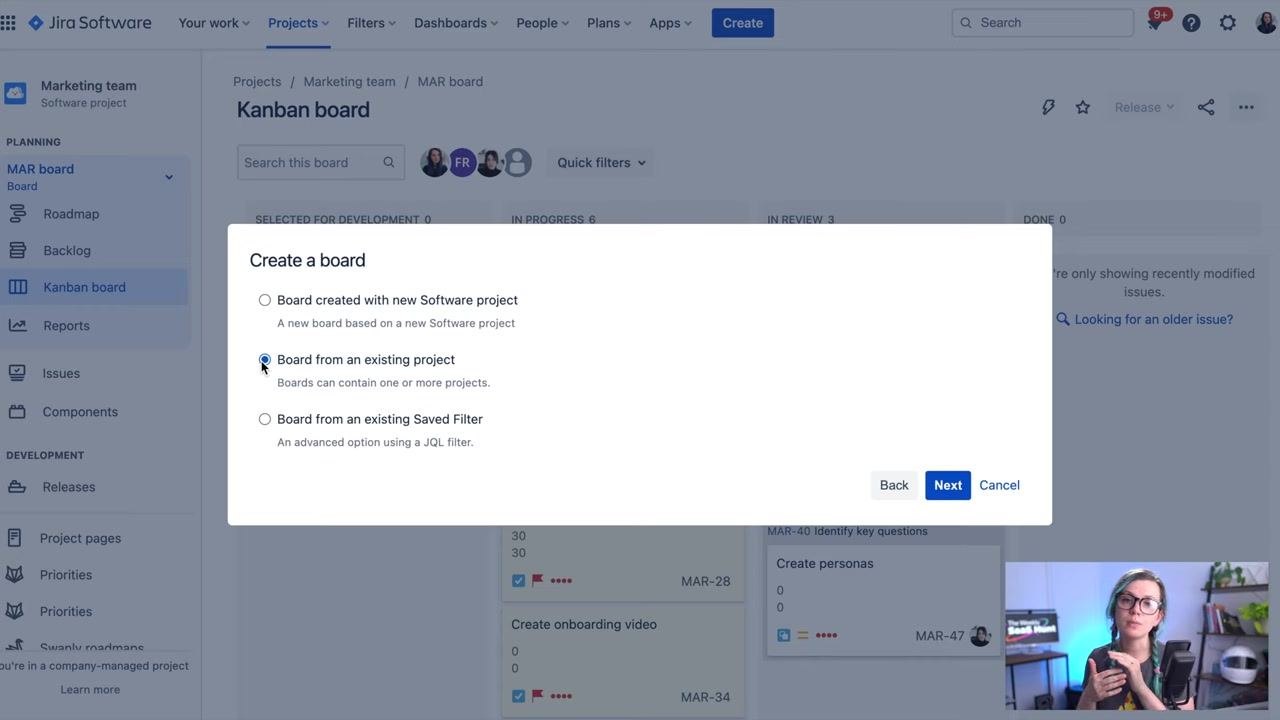Click the Search this board field
Screen dimensions: 1280x720
coord(320,162)
